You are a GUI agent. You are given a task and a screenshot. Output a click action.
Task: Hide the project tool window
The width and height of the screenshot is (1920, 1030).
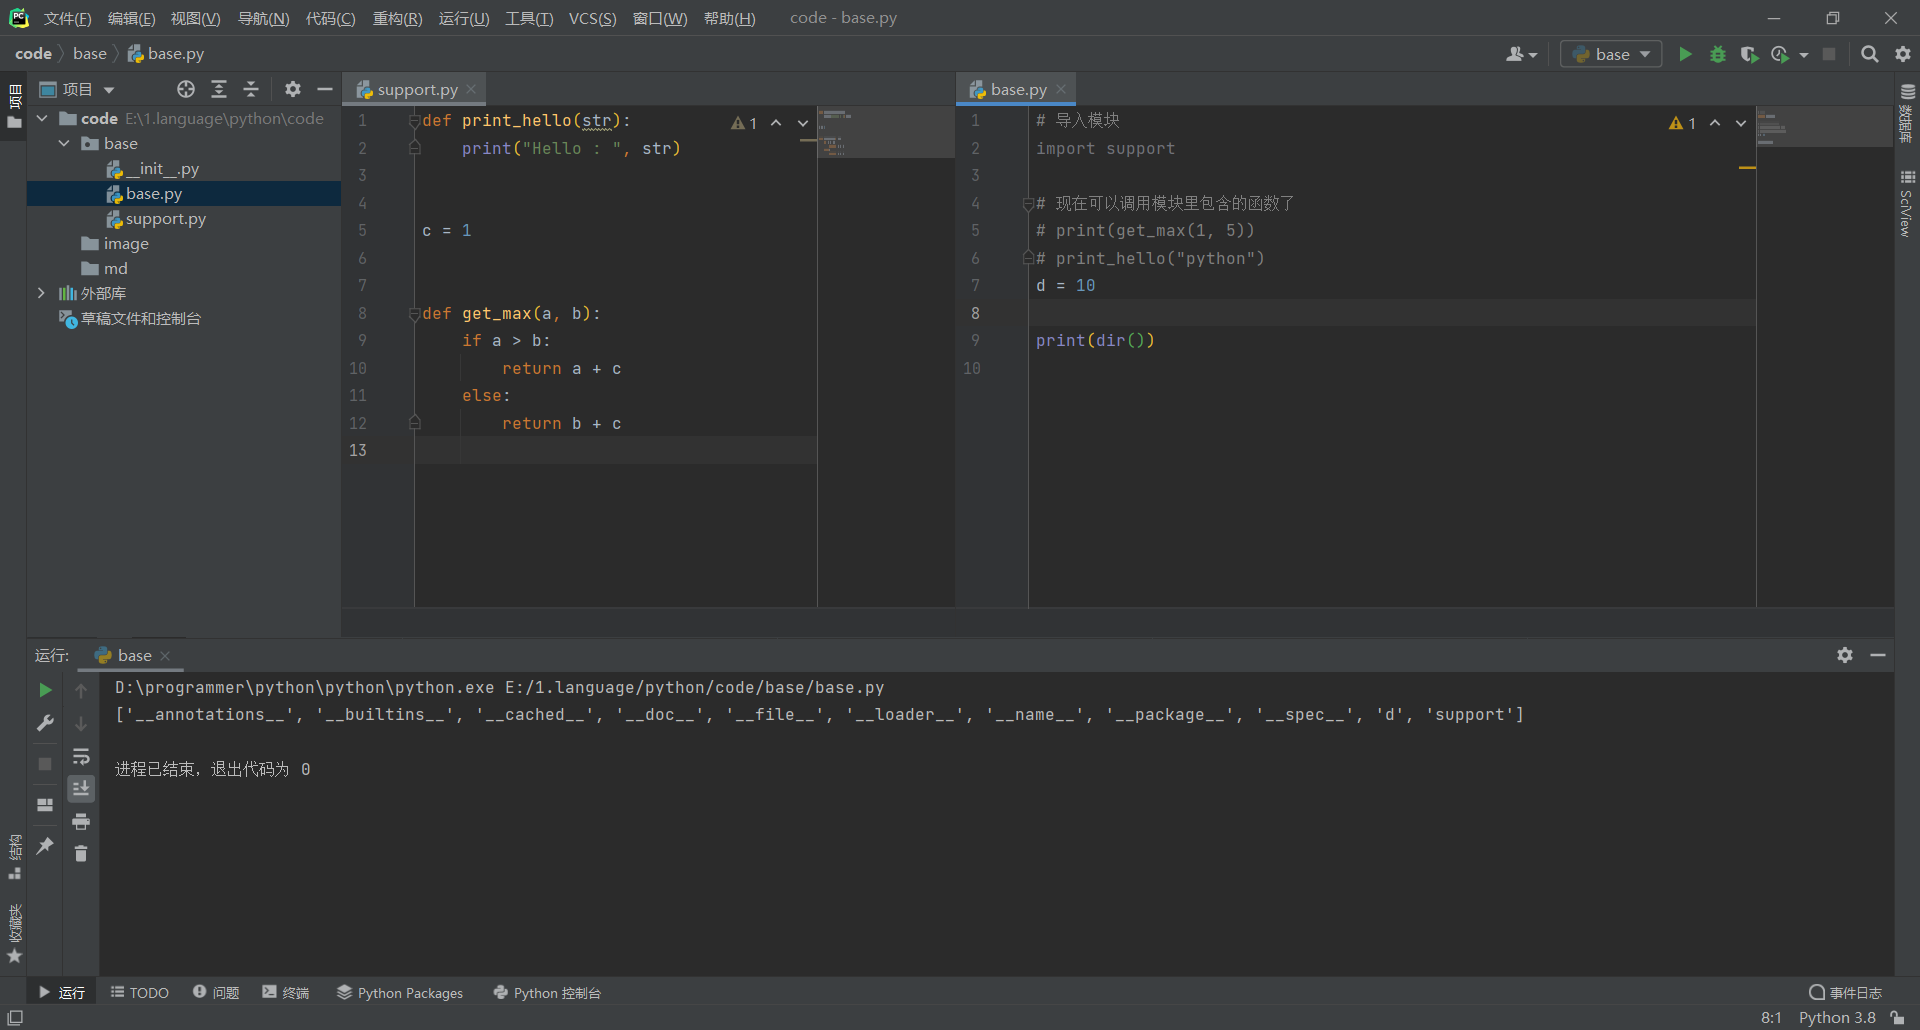(324, 89)
